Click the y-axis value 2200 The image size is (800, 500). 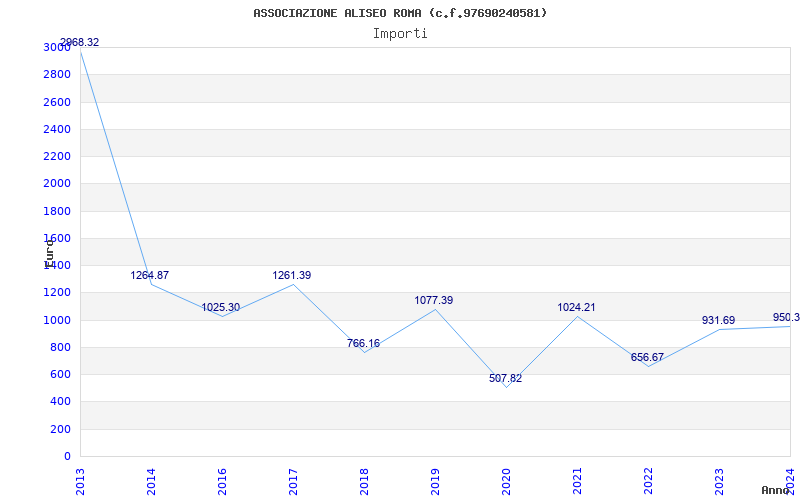tap(57, 156)
